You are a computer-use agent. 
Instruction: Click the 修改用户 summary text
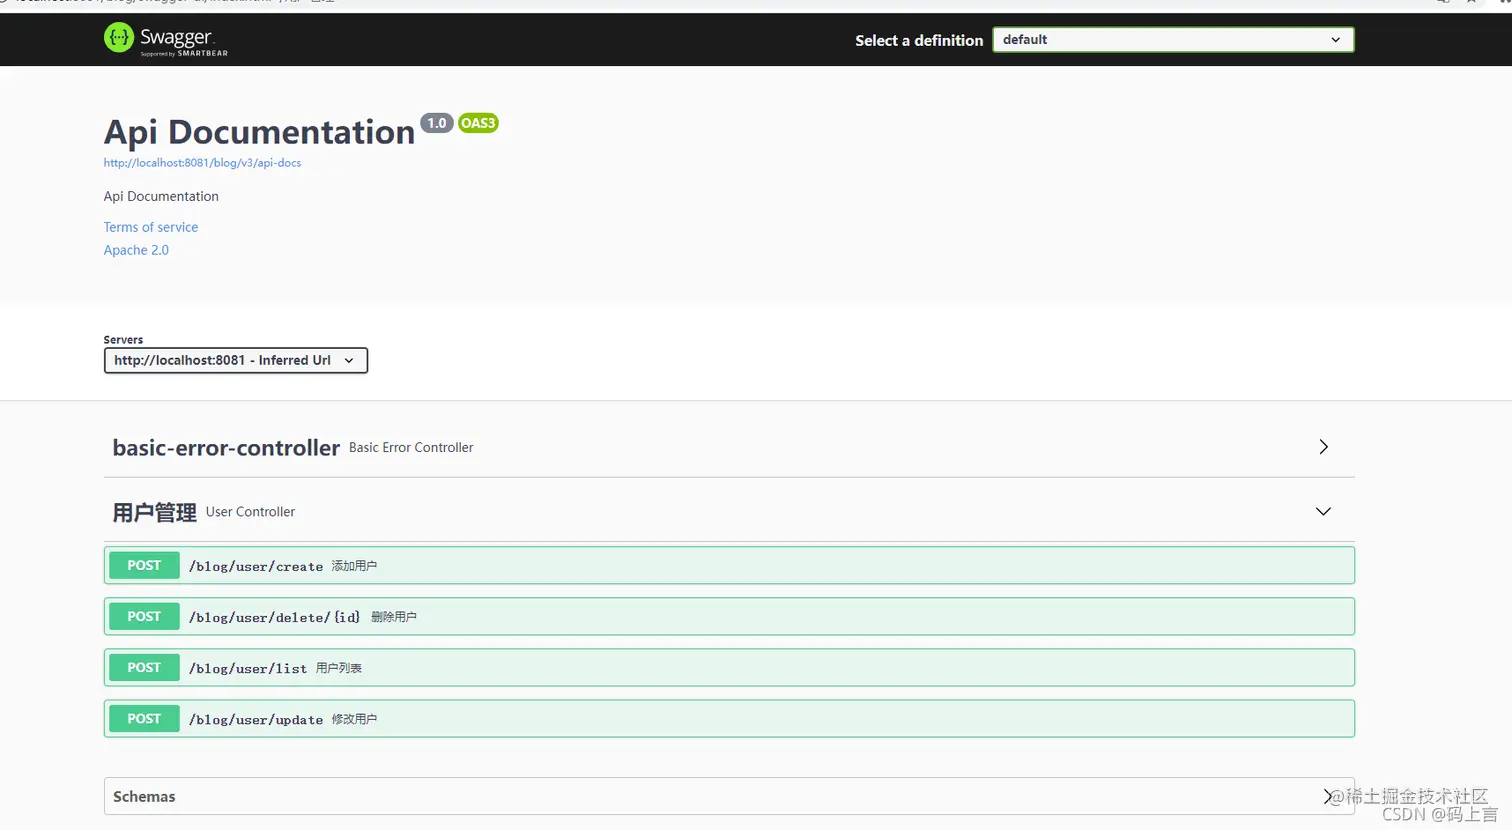[x=354, y=719]
